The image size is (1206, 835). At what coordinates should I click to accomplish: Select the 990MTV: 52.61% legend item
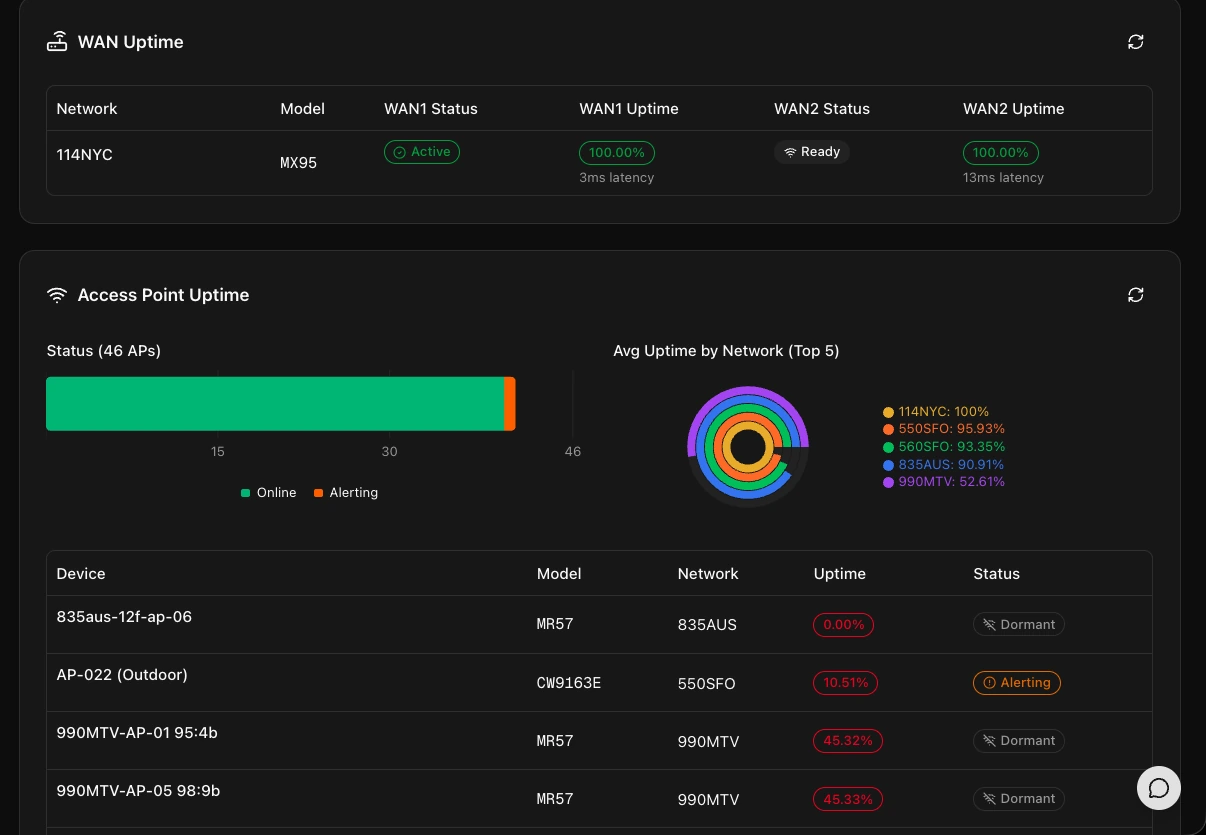click(944, 482)
